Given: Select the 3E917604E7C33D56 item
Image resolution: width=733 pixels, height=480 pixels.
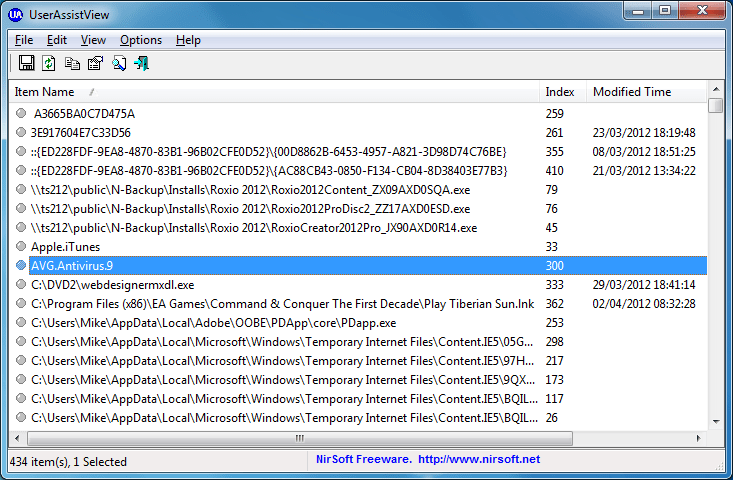Looking at the screenshot, I should [358, 133].
